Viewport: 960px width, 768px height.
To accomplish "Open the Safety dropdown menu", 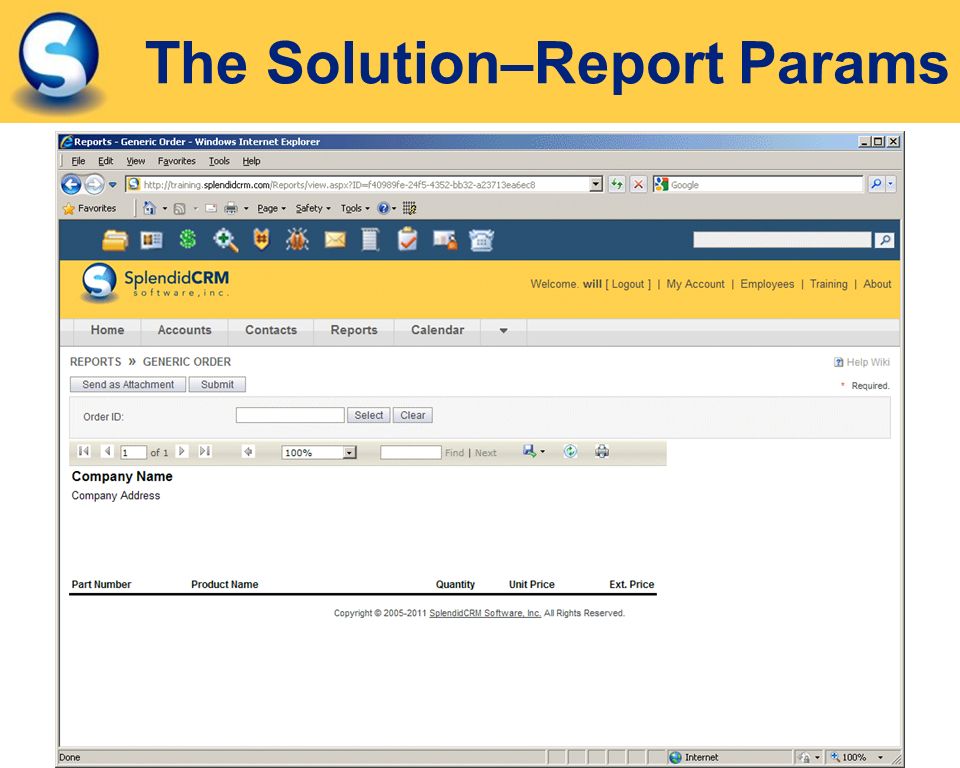I will (313, 208).
